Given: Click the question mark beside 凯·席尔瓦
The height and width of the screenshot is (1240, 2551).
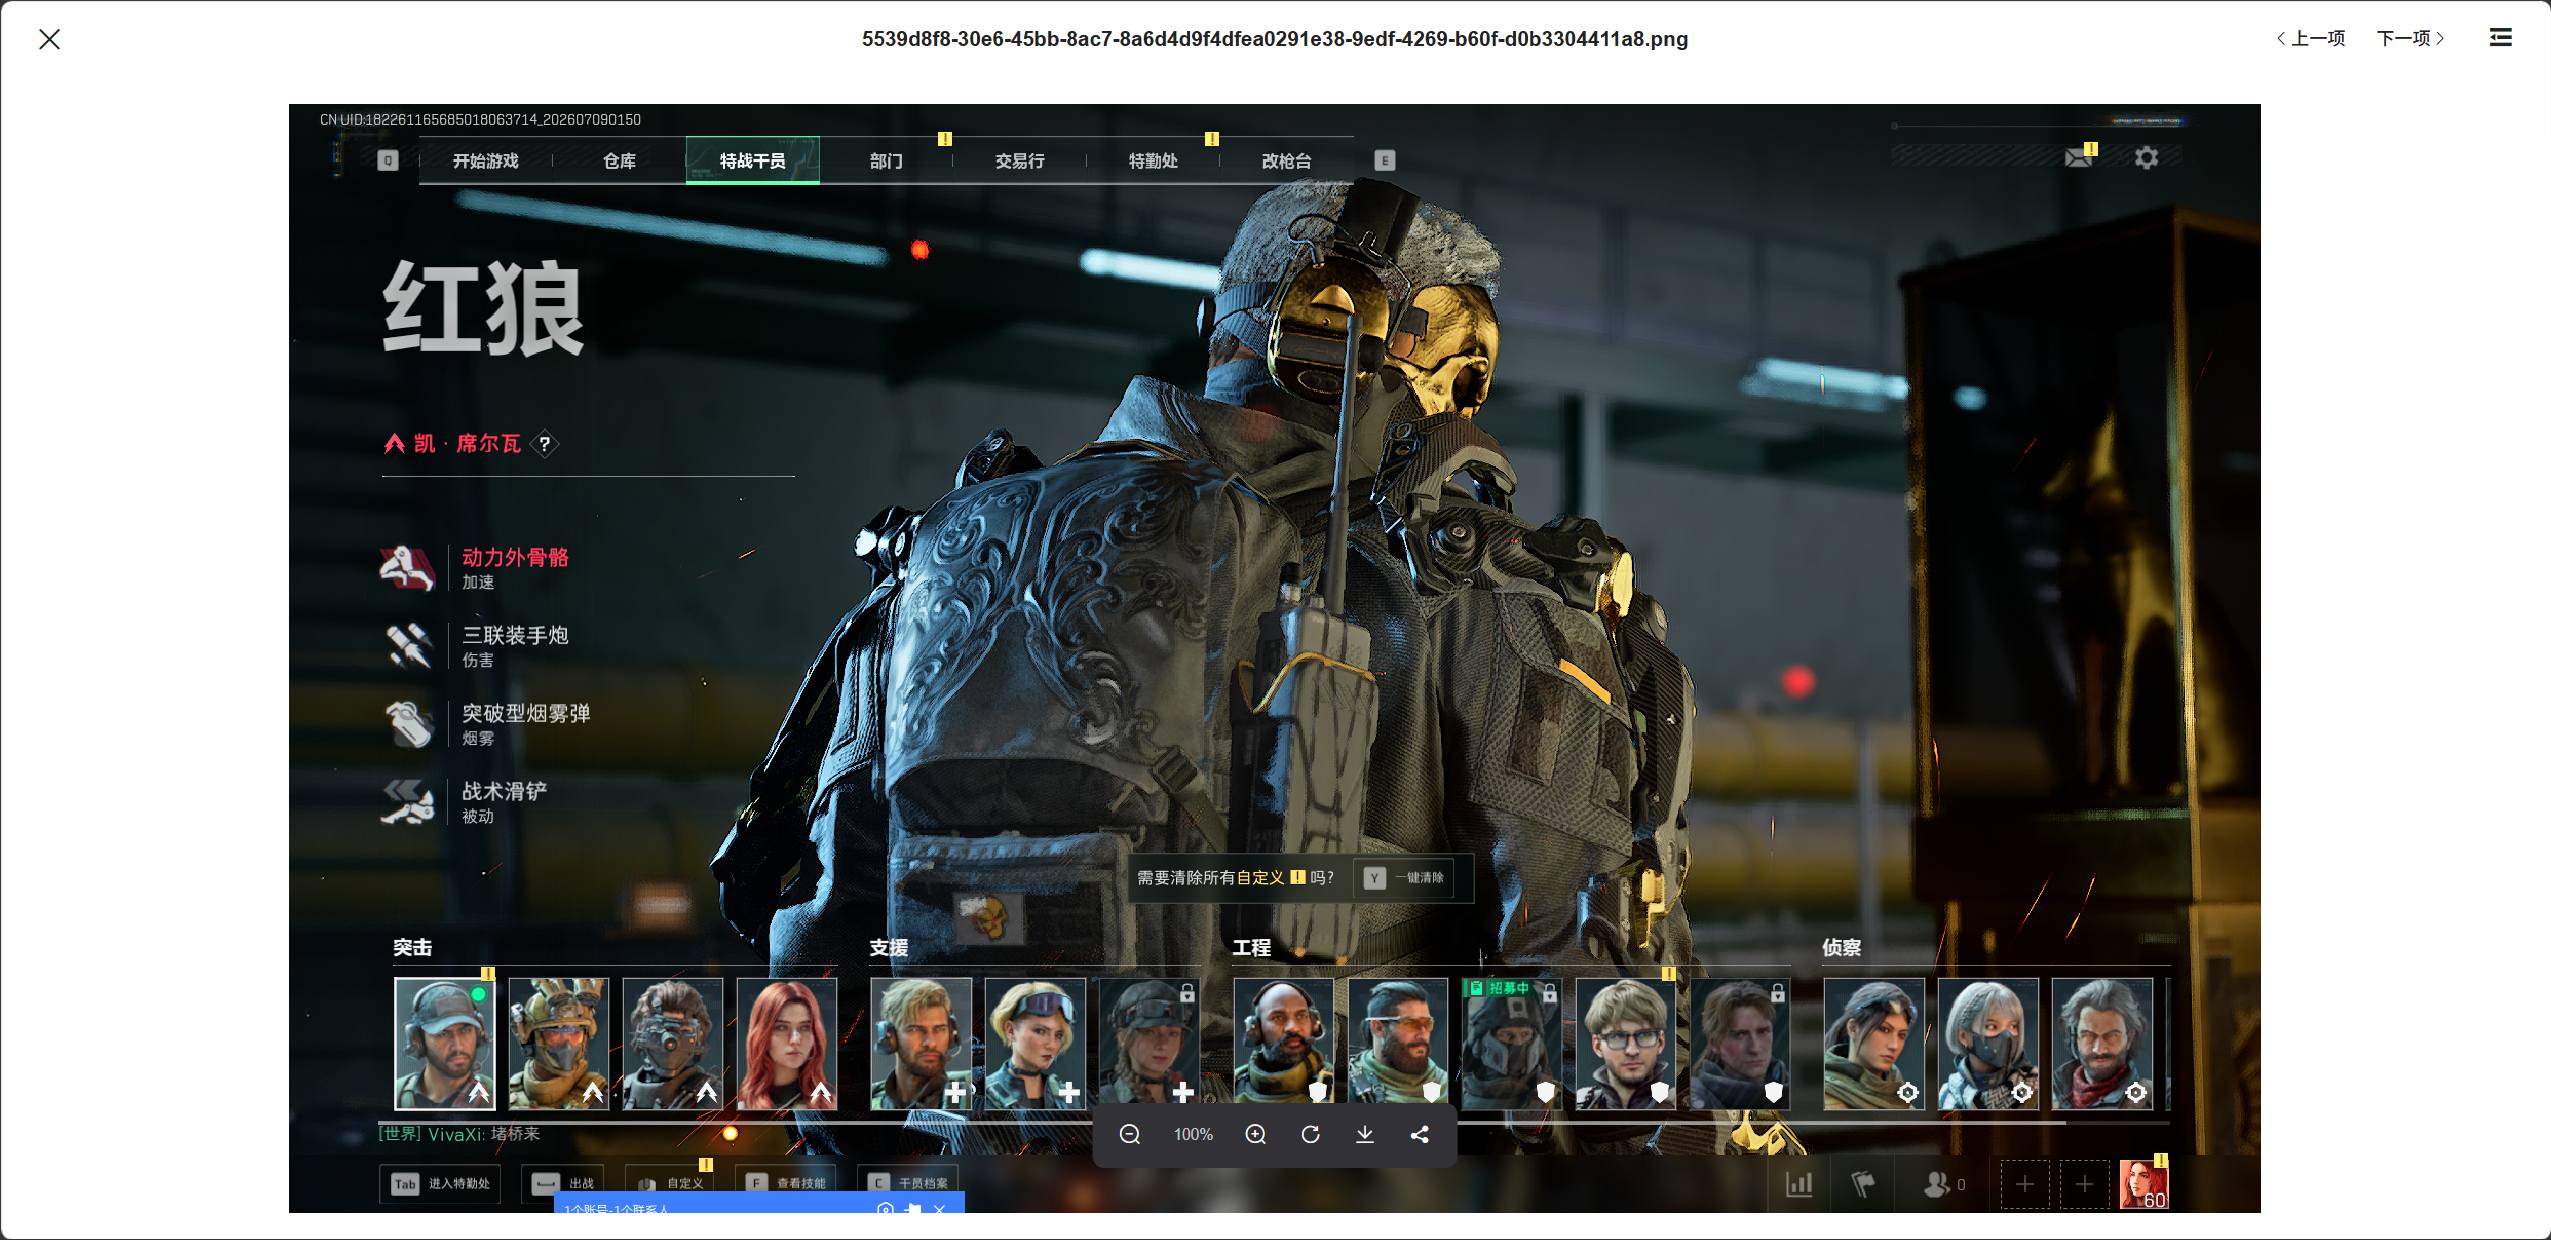Looking at the screenshot, I should (545, 444).
